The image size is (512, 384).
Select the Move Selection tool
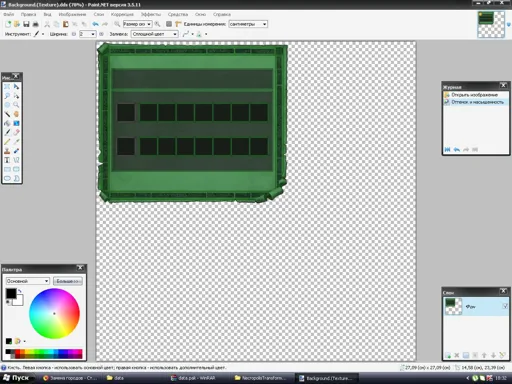[x=16, y=96]
